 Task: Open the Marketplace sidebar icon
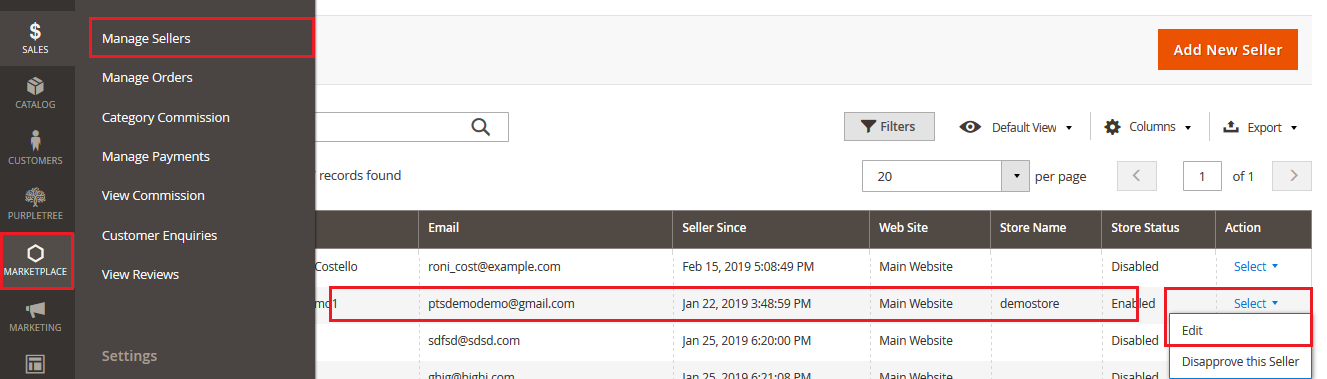[x=37, y=260]
